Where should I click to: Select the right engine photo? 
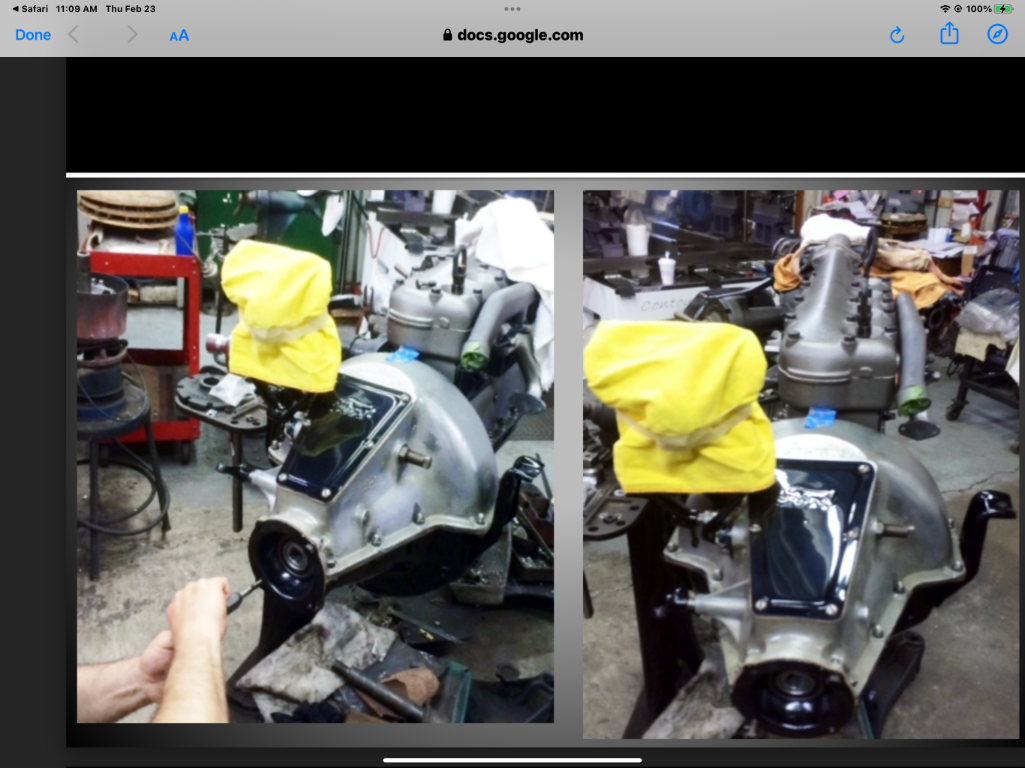(801, 464)
